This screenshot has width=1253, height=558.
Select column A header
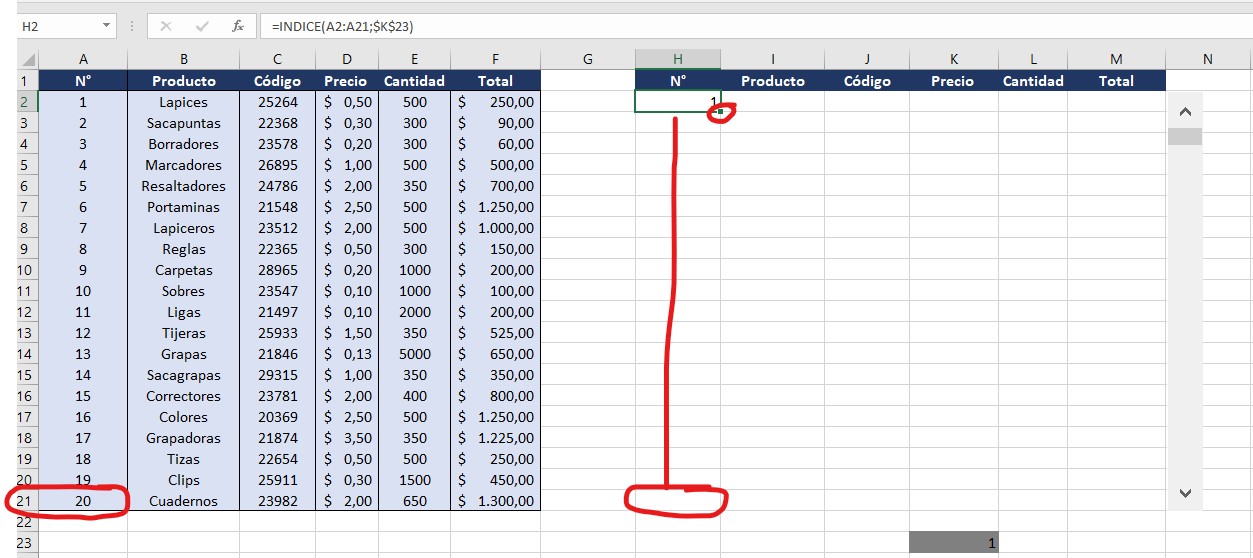[x=83, y=60]
